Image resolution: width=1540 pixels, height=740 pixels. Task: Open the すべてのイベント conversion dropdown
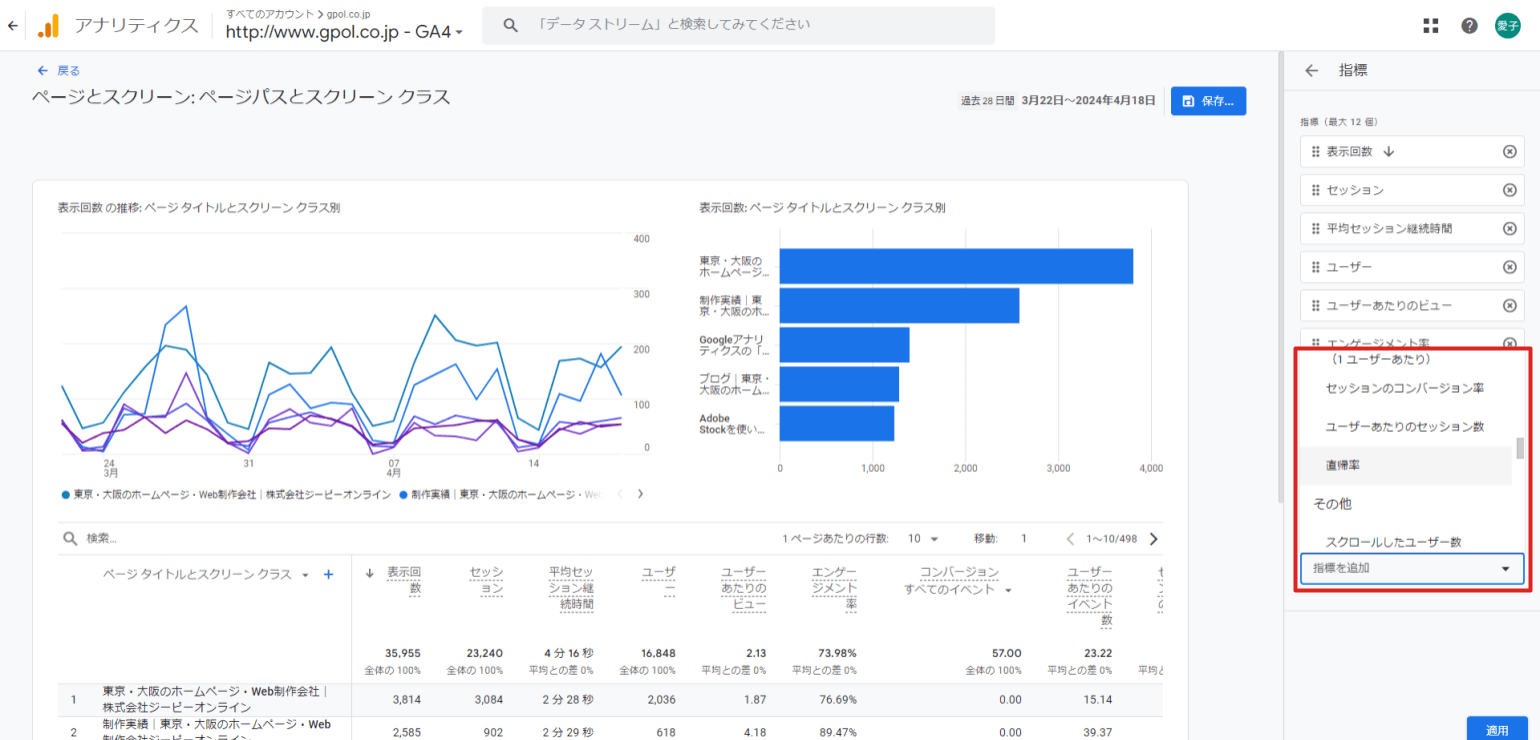(x=959, y=589)
